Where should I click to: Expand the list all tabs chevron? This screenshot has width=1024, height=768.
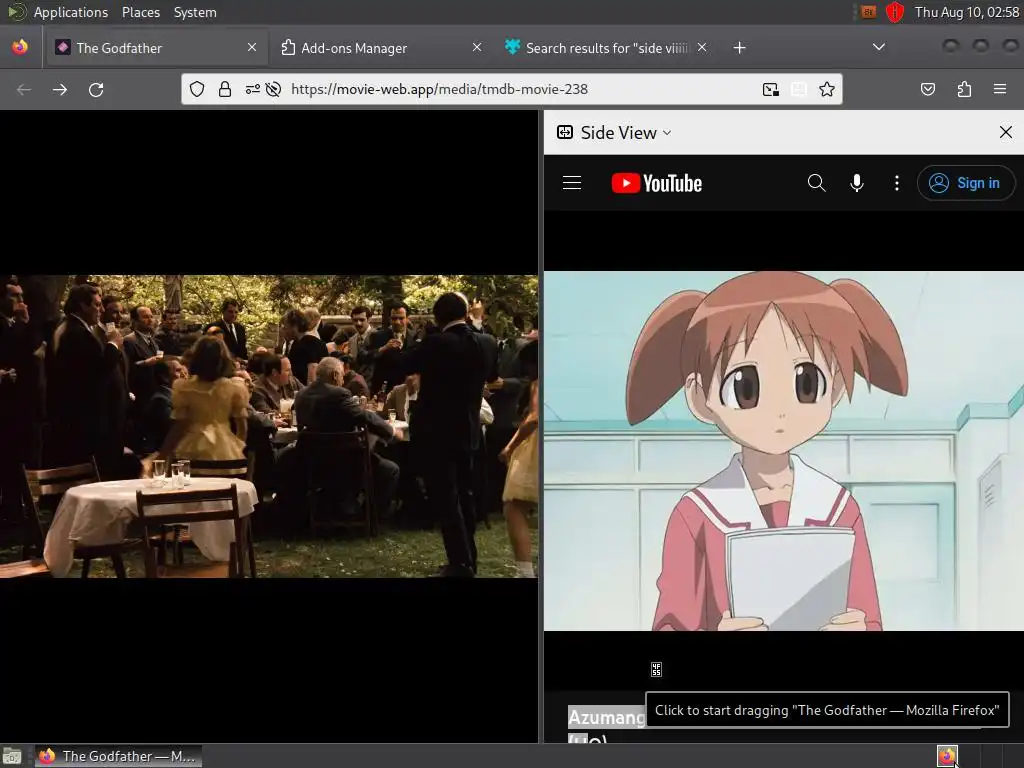pyautogui.click(x=879, y=47)
